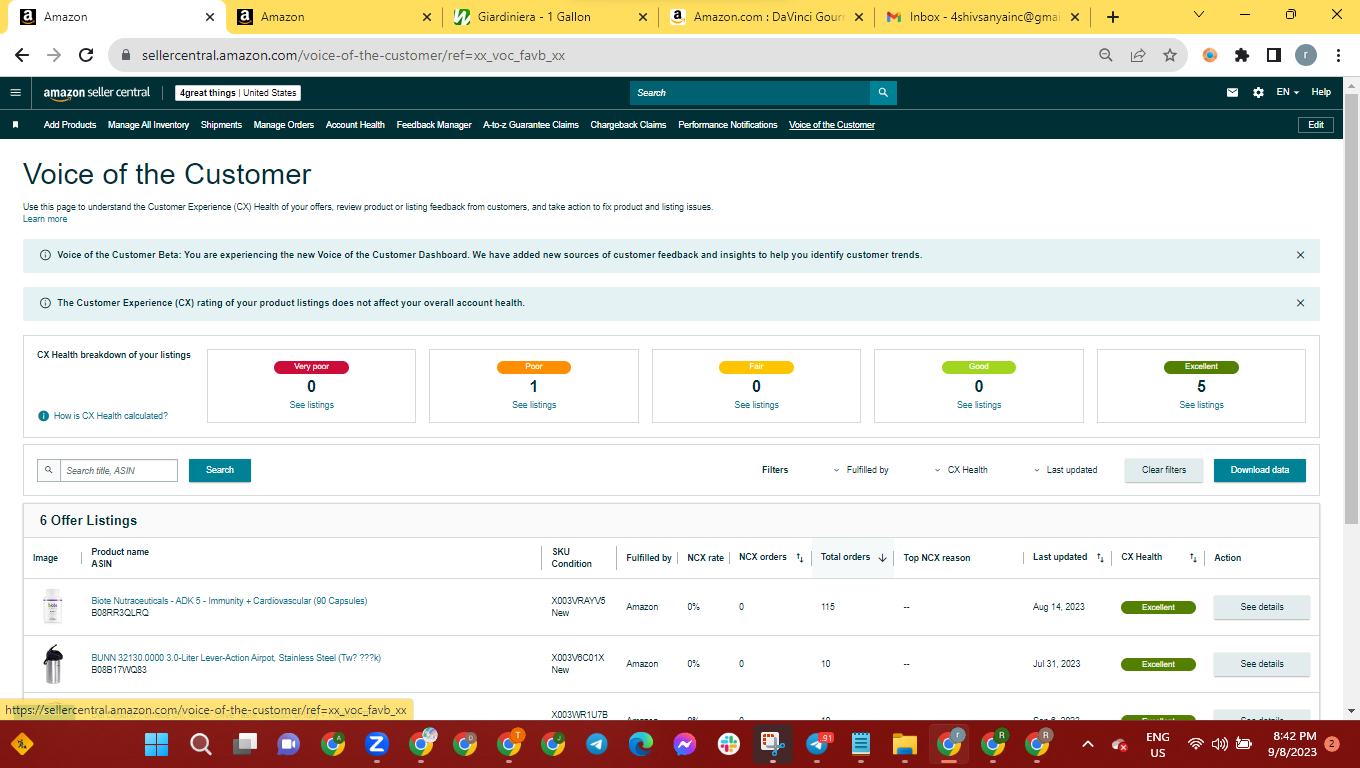The width and height of the screenshot is (1360, 768).
Task: Open Manage Orders in the nav bar
Action: coord(284,125)
